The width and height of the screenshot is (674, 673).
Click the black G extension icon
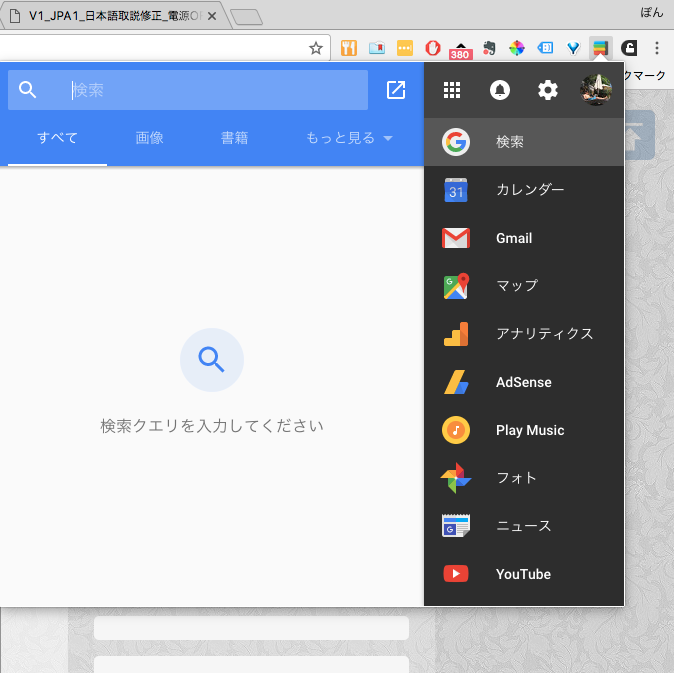pos(629,48)
